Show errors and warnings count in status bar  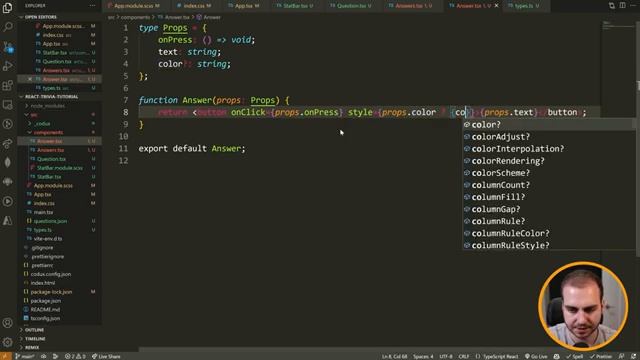(75, 356)
